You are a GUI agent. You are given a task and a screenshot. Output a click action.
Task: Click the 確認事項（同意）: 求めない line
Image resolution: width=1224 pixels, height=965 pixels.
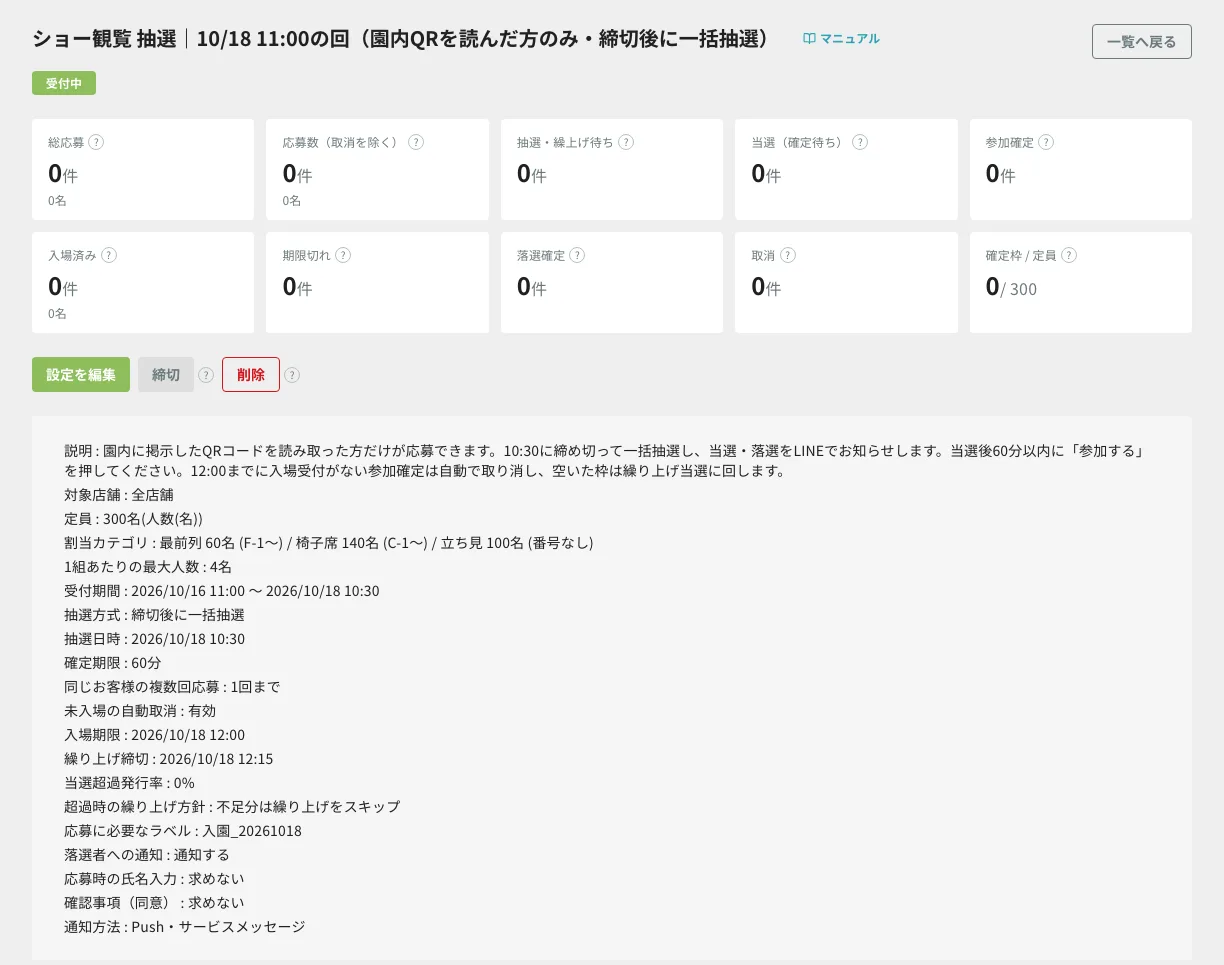click(154, 903)
